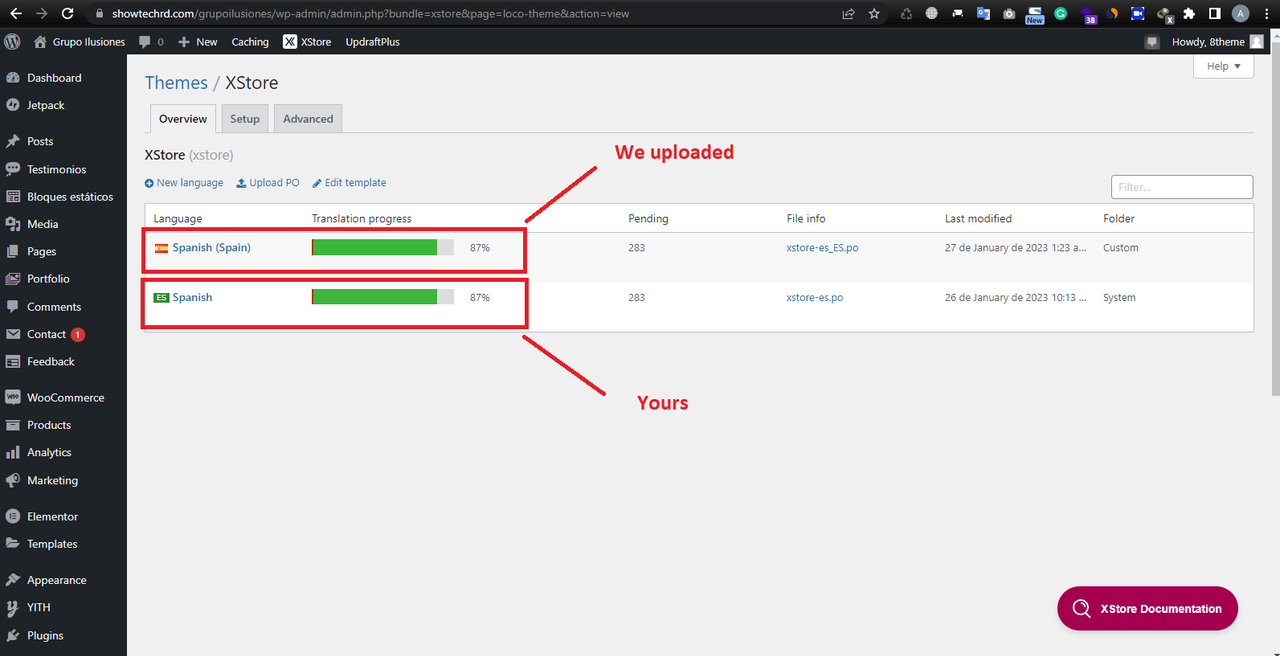Click the Spanish system row progress bar
This screenshot has height=656, width=1280.
383,297
